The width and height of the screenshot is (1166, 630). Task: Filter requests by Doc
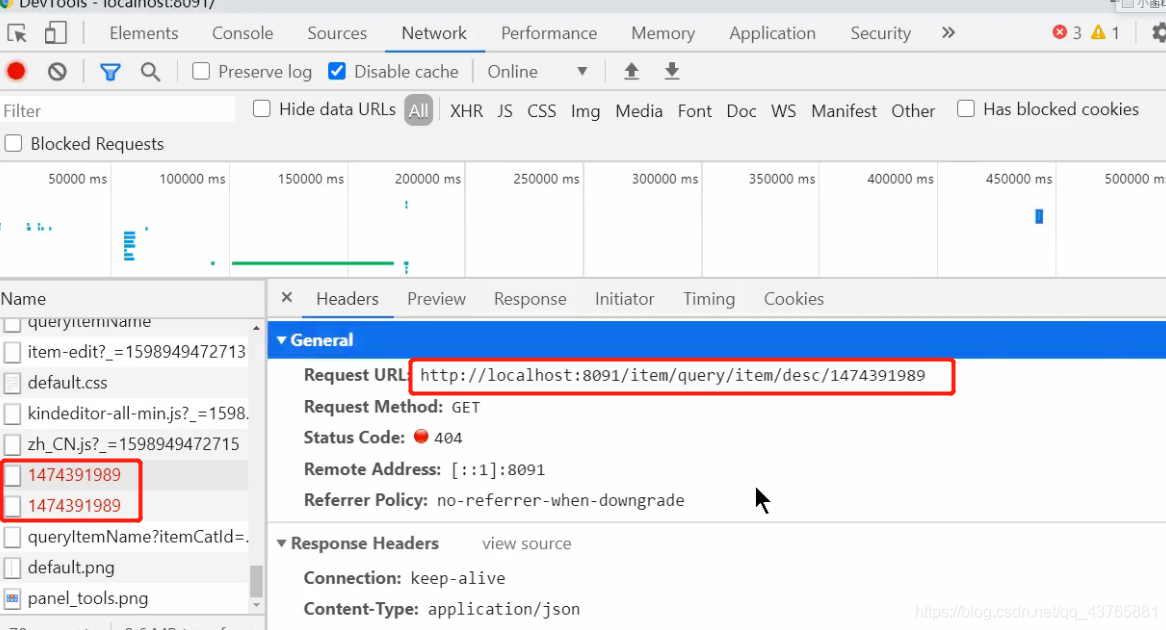pyautogui.click(x=741, y=111)
